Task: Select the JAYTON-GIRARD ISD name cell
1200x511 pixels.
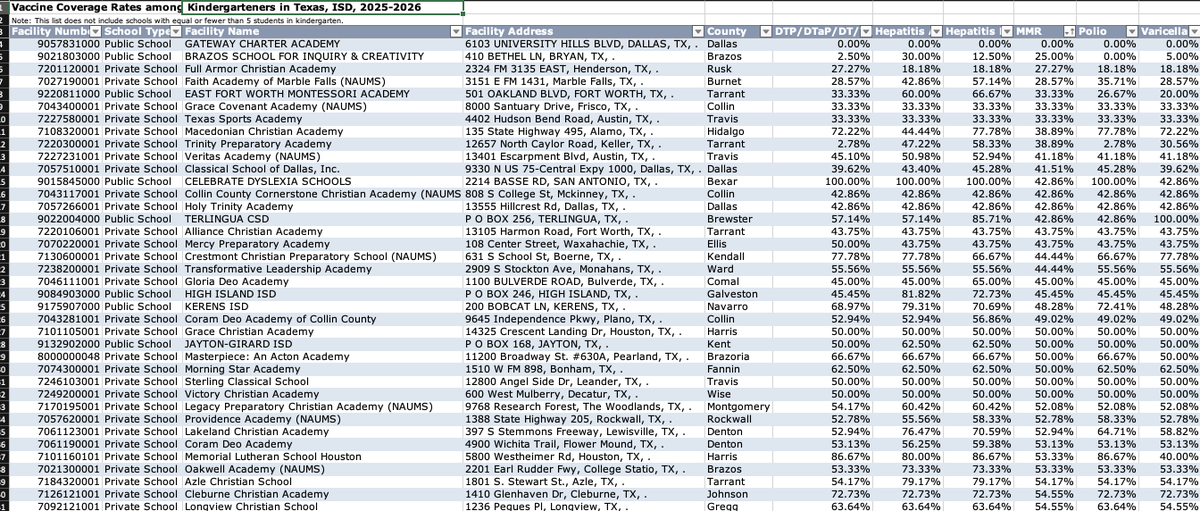Action: (323, 343)
